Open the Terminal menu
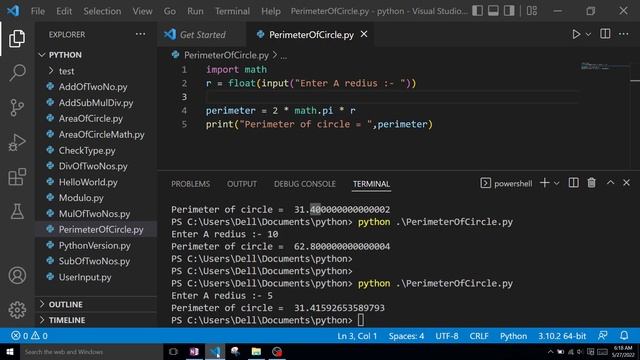 [232, 11]
